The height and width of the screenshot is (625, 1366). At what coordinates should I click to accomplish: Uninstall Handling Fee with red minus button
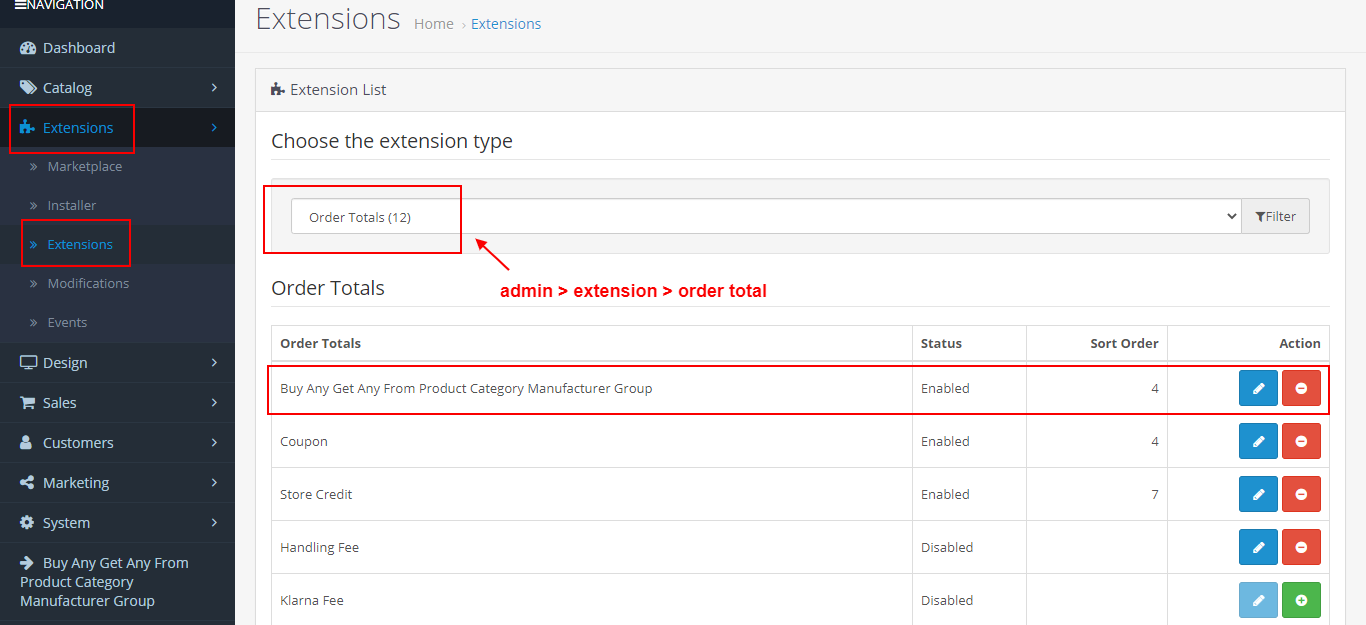[x=1301, y=547]
